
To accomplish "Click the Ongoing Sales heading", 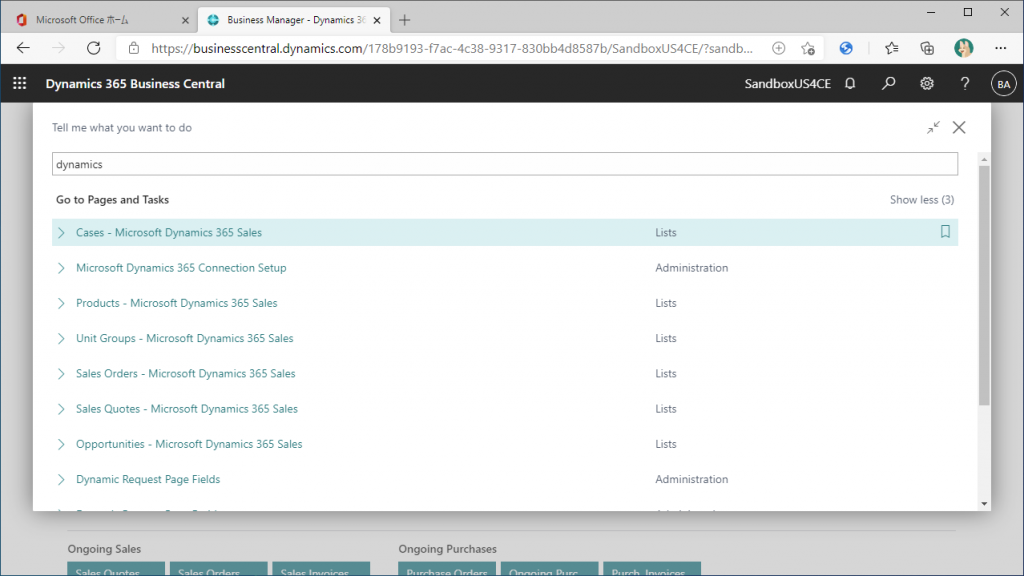I will tap(104, 549).
